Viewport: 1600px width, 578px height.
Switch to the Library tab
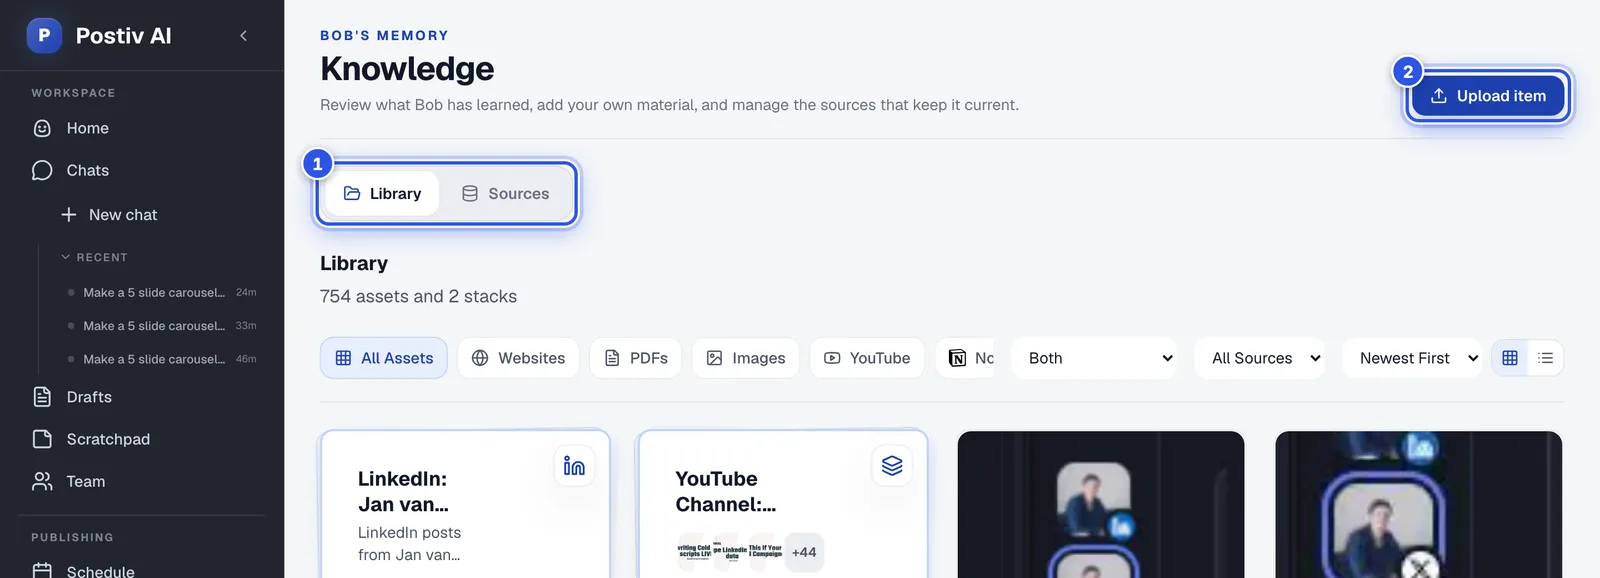(382, 194)
